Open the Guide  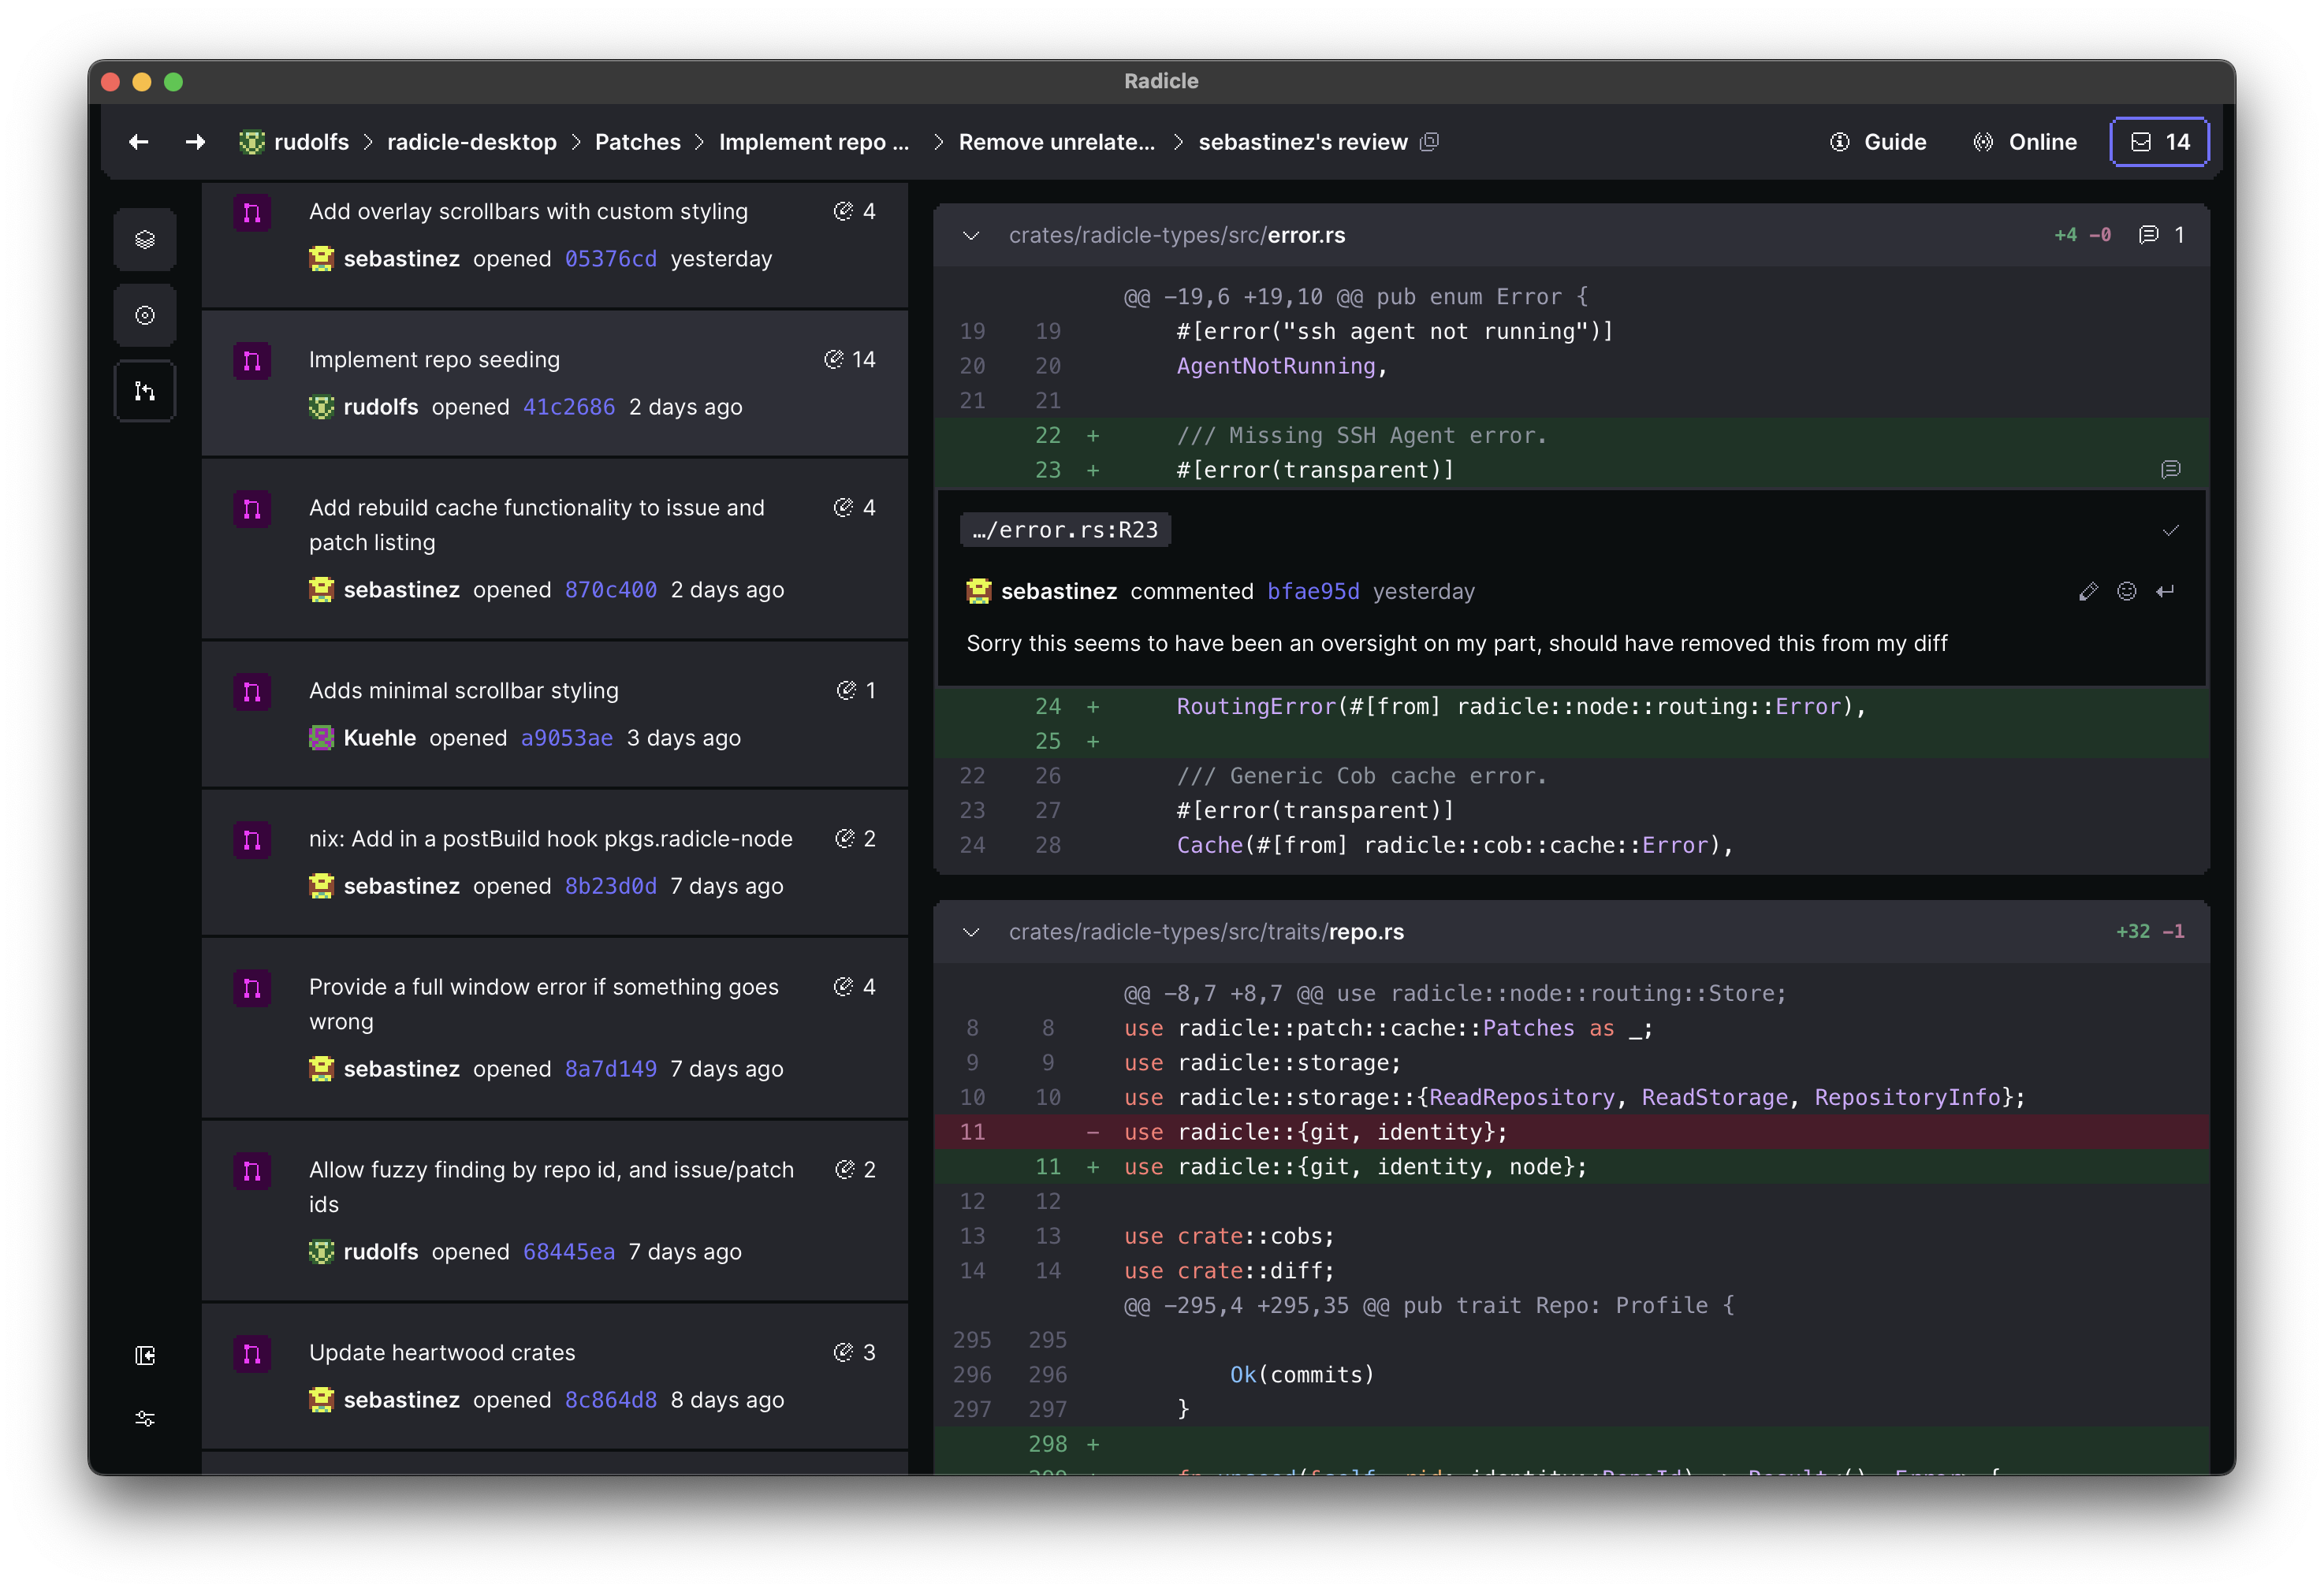(x=1878, y=142)
